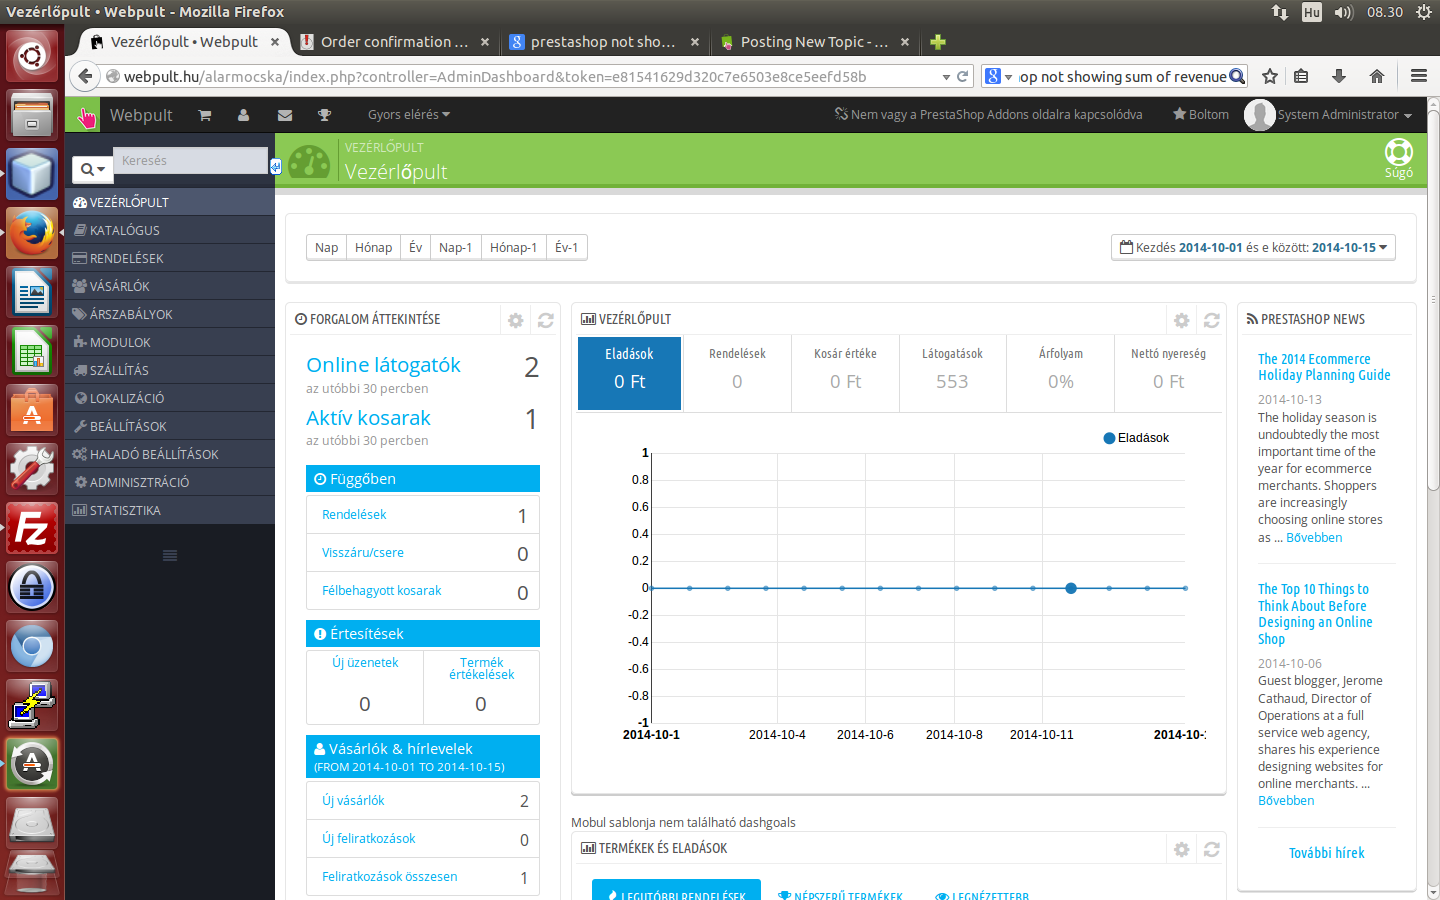Viewport: 1440px width, 900px height.
Task: Open the system session gear menu
Action: pos(1424,12)
